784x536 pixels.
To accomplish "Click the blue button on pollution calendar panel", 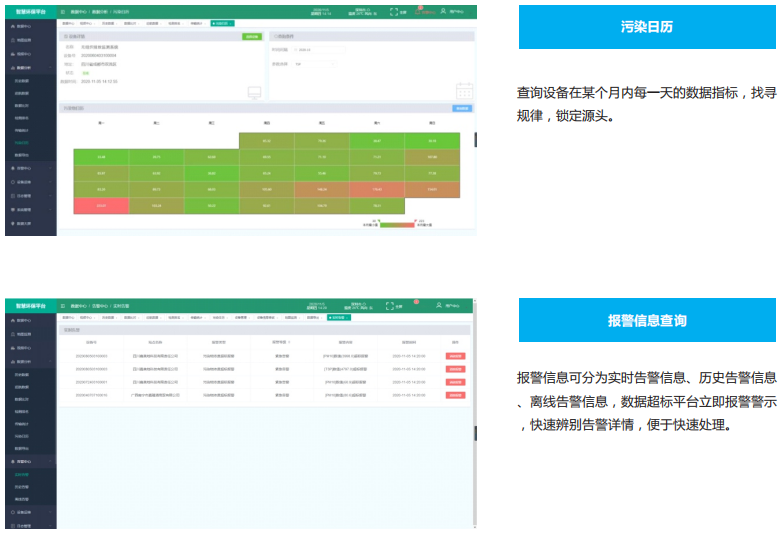I will coord(462,108).
